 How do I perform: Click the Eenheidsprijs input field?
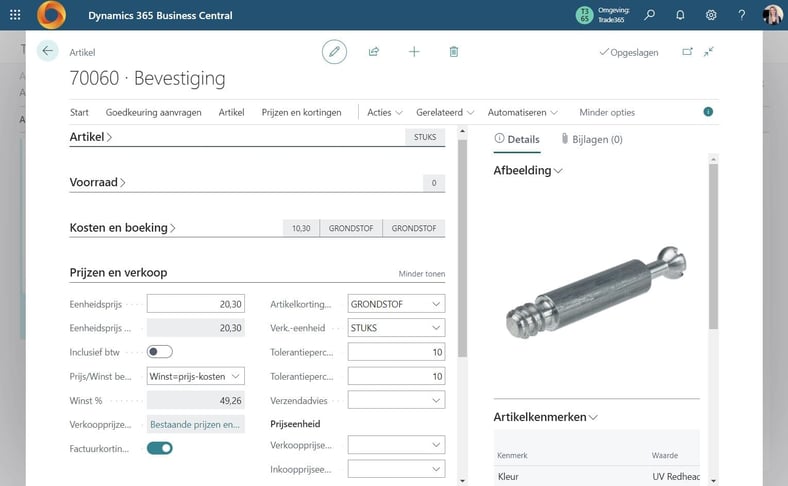point(195,304)
